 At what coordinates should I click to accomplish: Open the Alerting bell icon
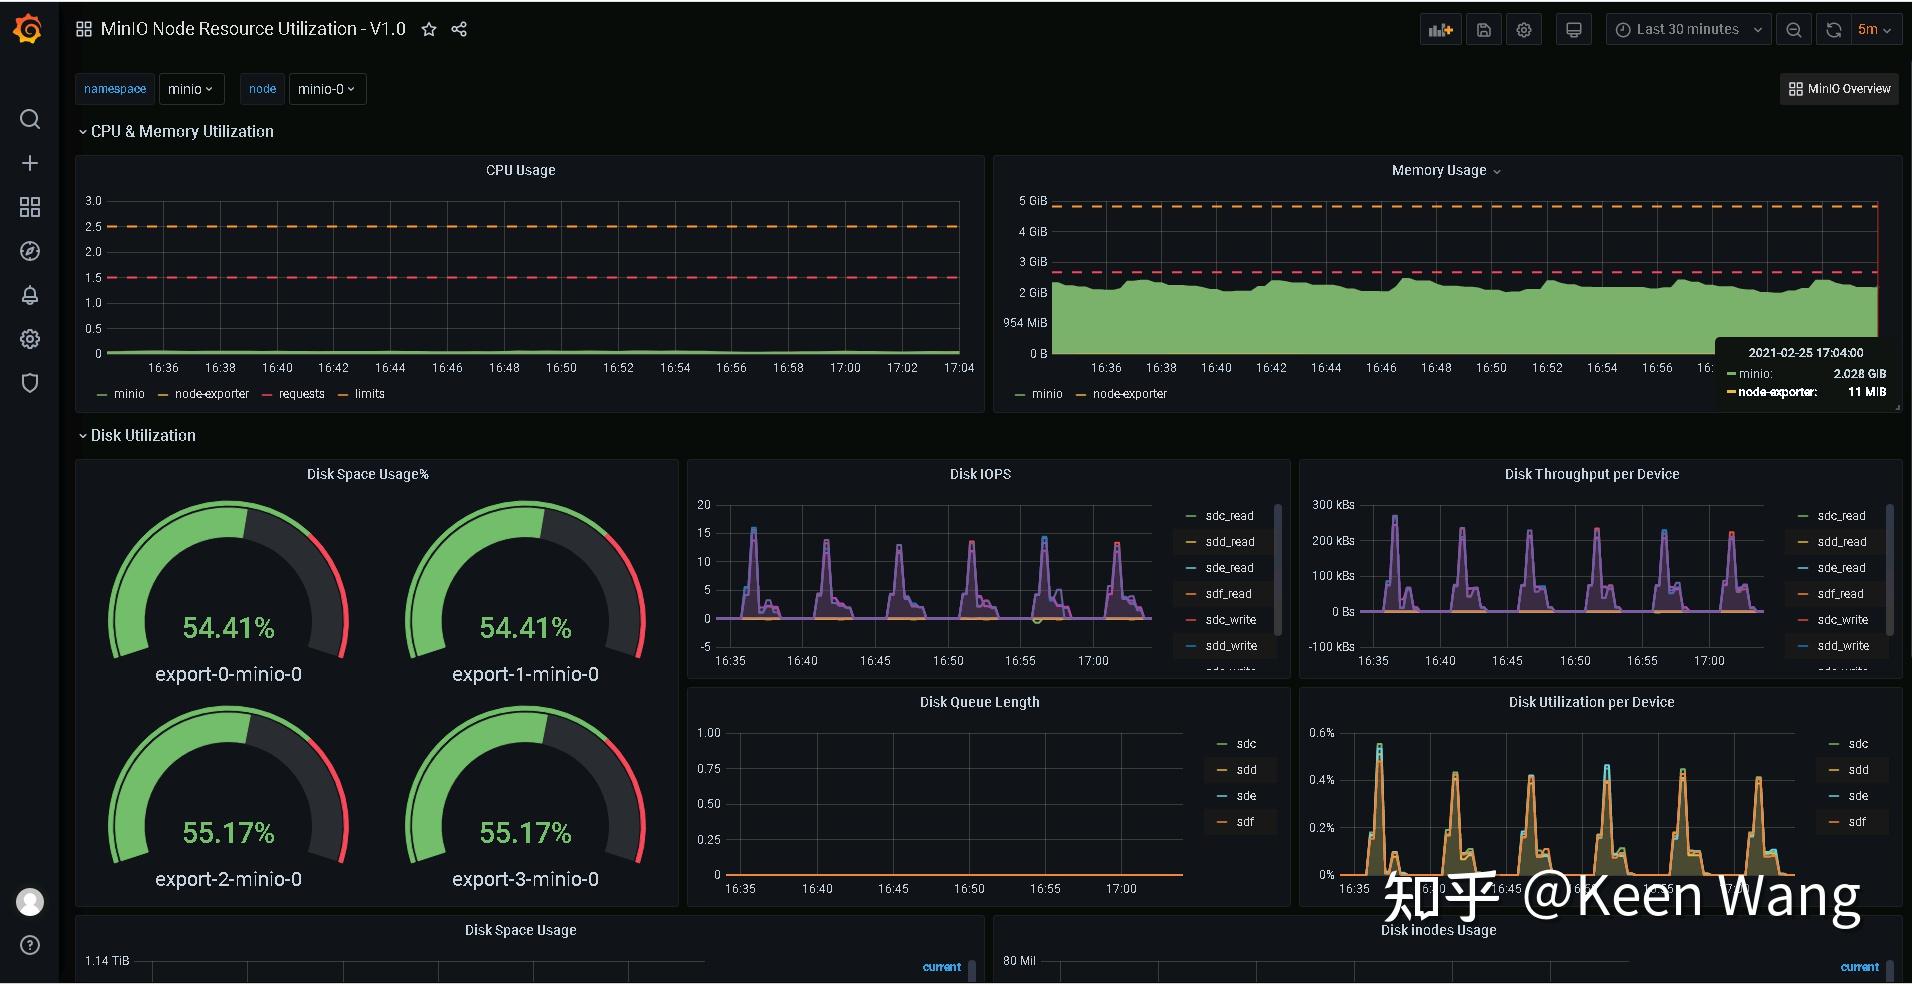[x=30, y=295]
